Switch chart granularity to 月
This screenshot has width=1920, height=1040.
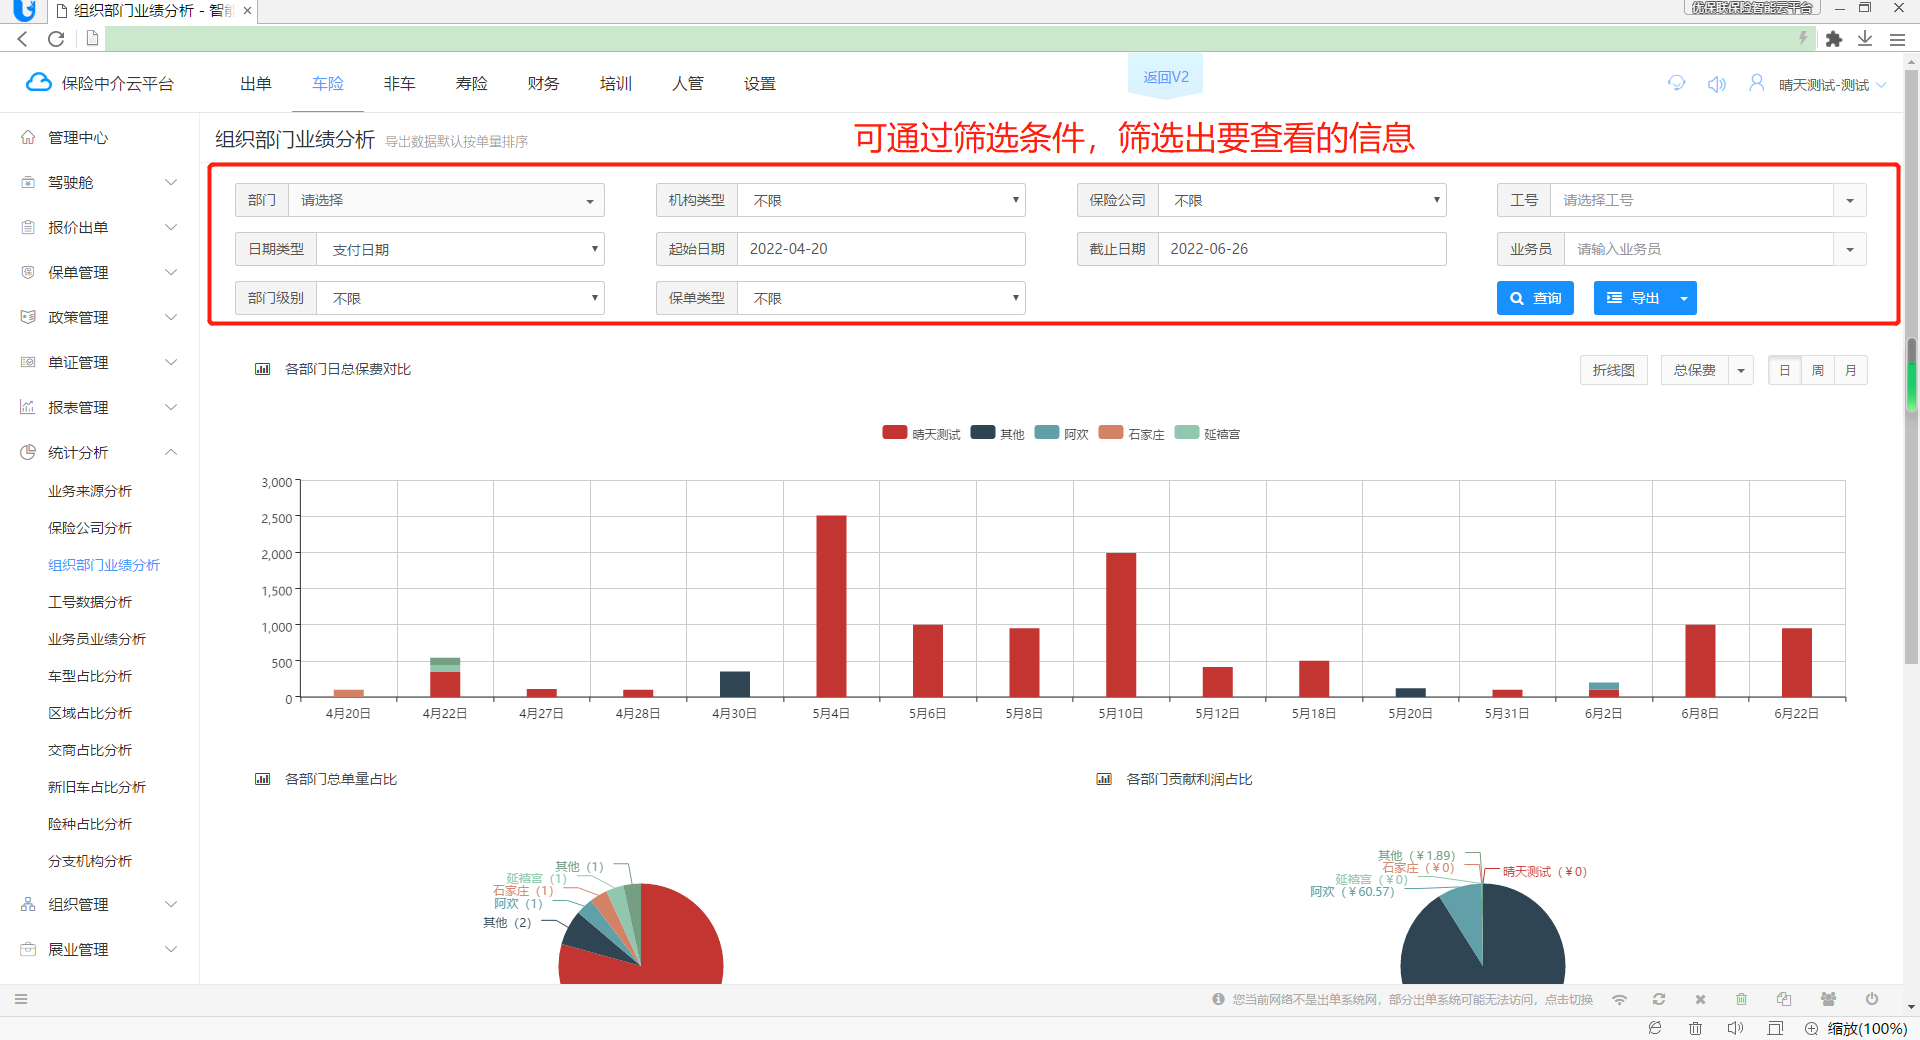click(x=1851, y=370)
